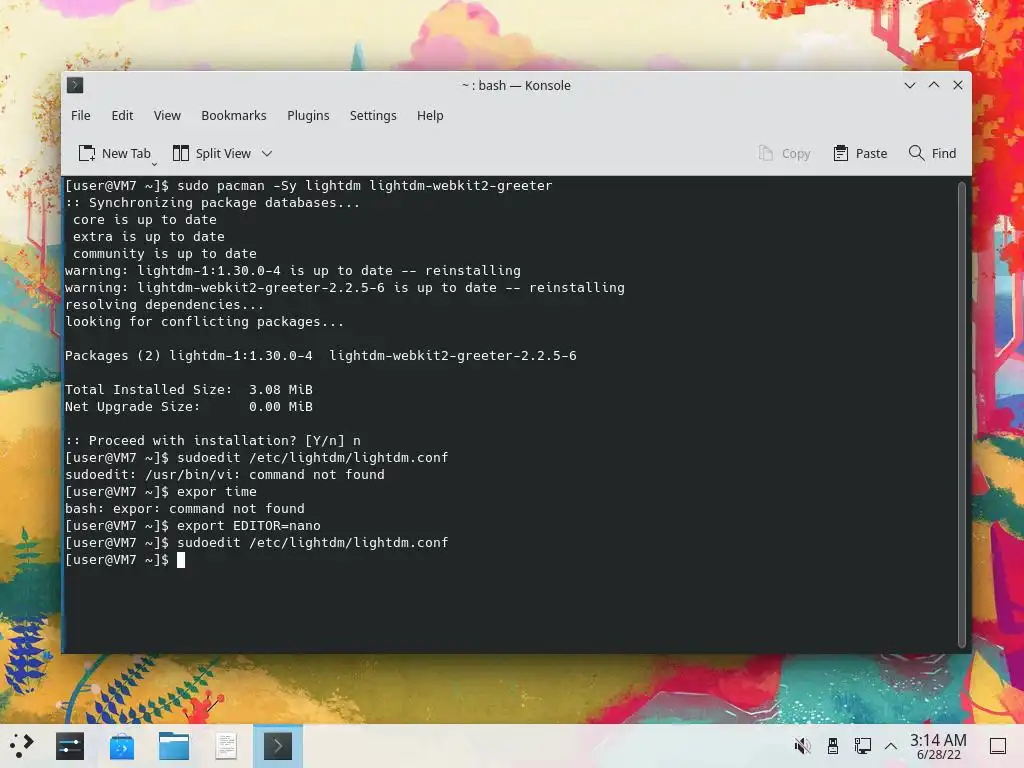Image resolution: width=1024 pixels, height=768 pixels.
Task: Open a New Tab in Konsole
Action: [x=115, y=153]
